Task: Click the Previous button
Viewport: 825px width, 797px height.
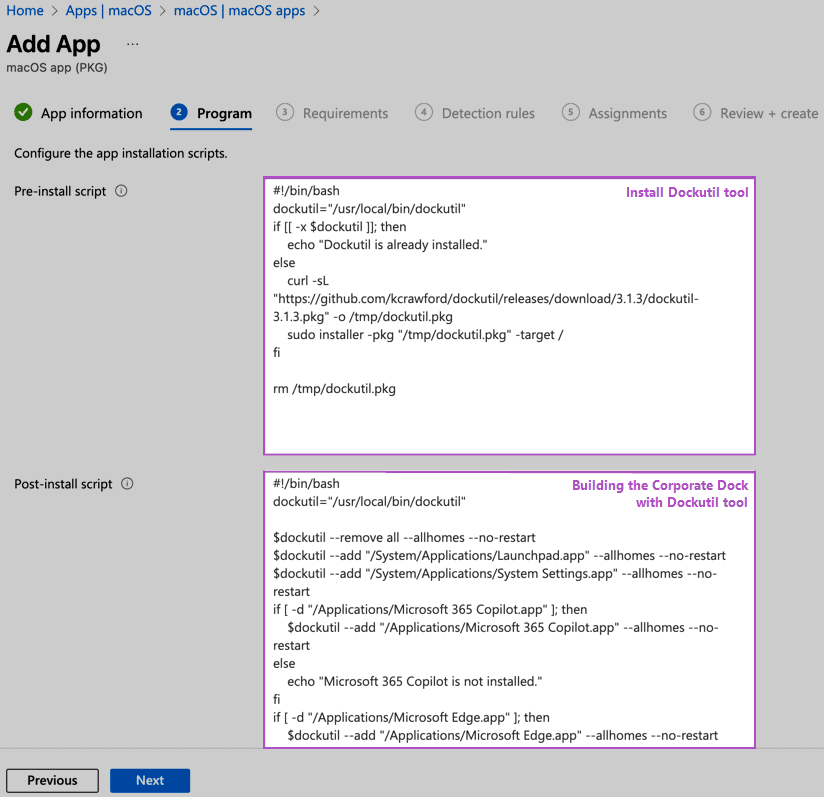Action: point(52,780)
